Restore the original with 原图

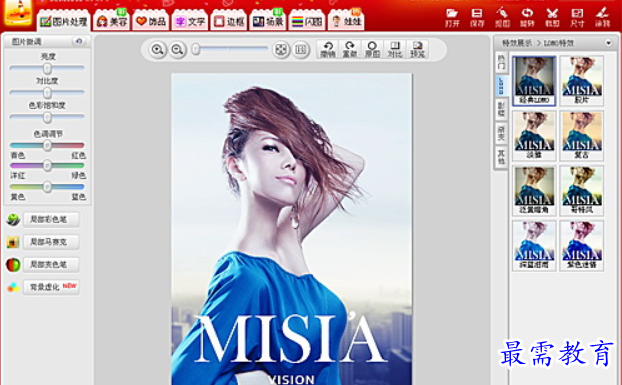point(372,49)
